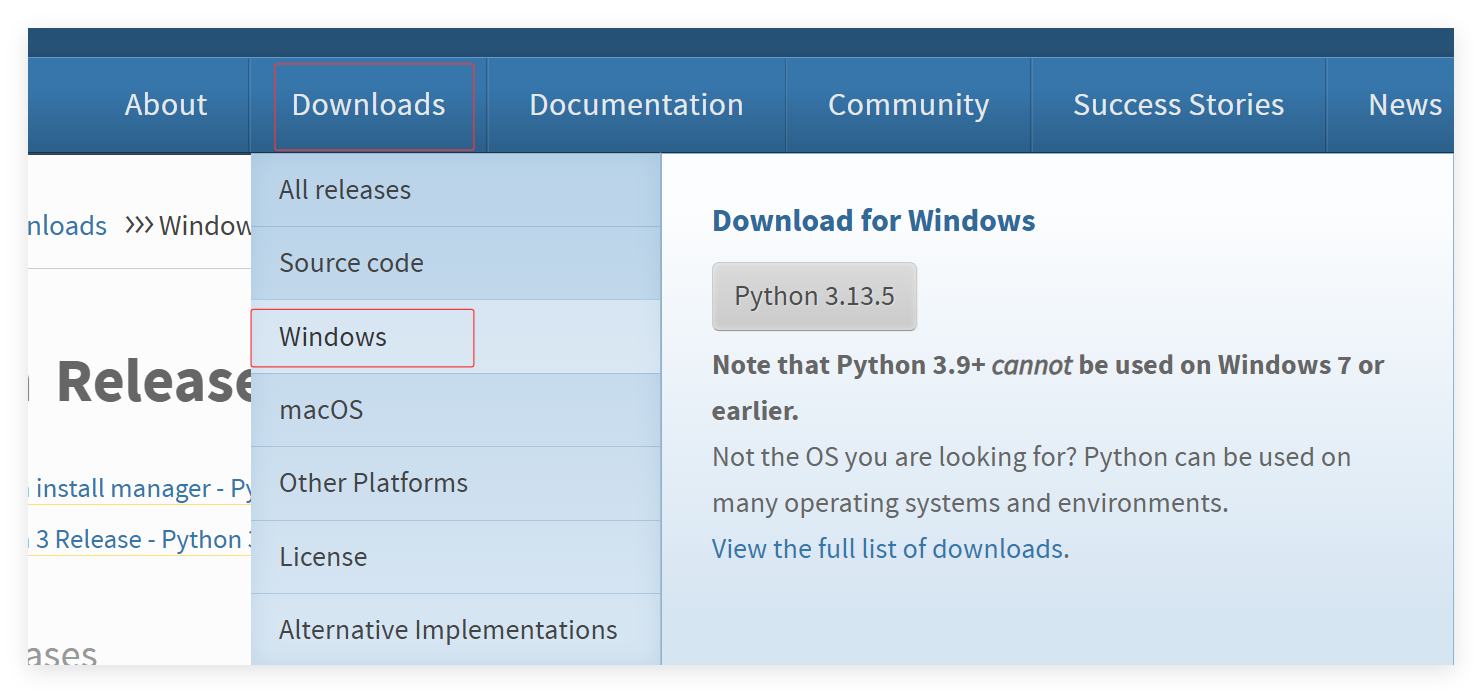Choose Windows from Downloads submenu
The height and width of the screenshot is (693, 1482).
click(456, 337)
